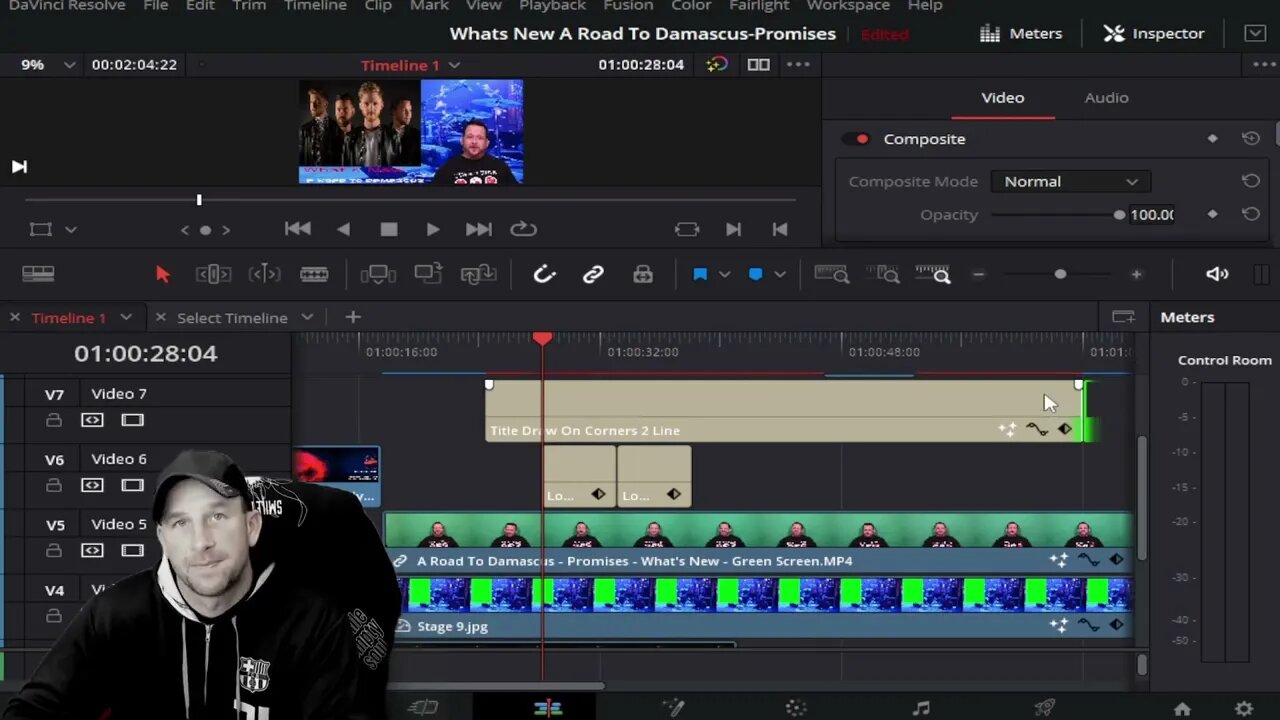Click timeline zoom in plus button

point(1136,274)
